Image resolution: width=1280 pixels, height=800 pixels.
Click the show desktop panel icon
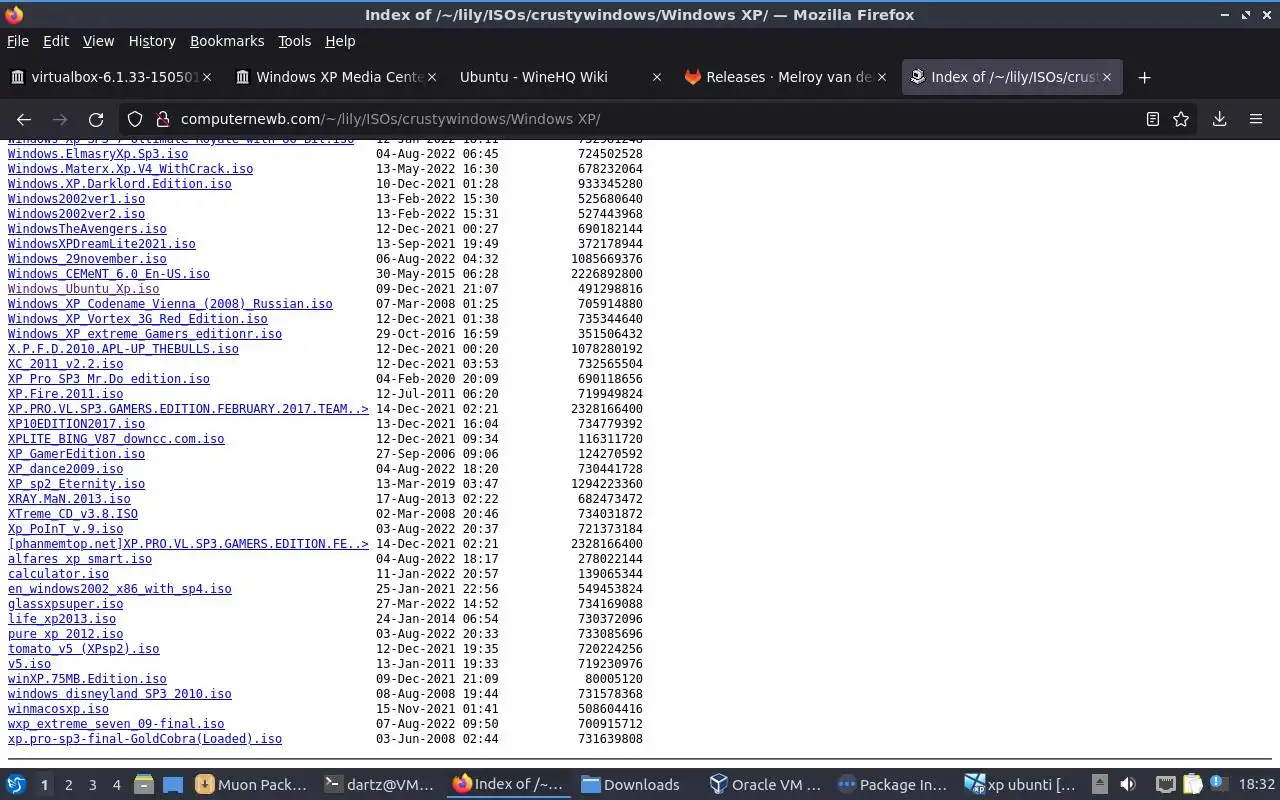[x=172, y=785]
